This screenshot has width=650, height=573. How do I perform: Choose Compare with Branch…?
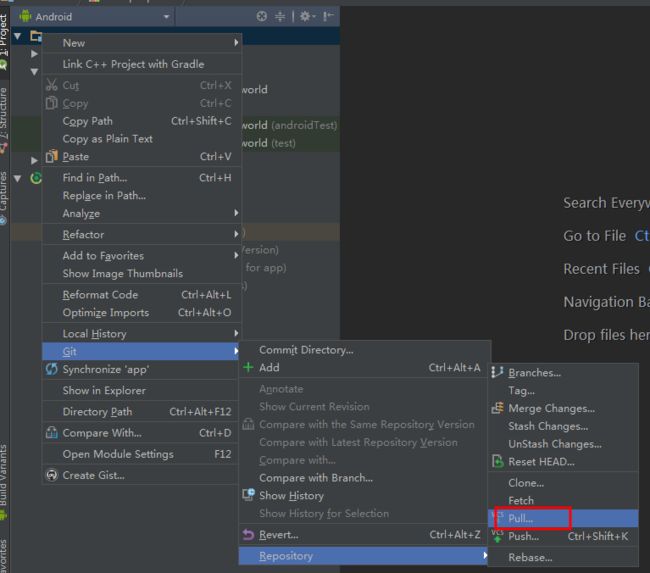point(364,478)
